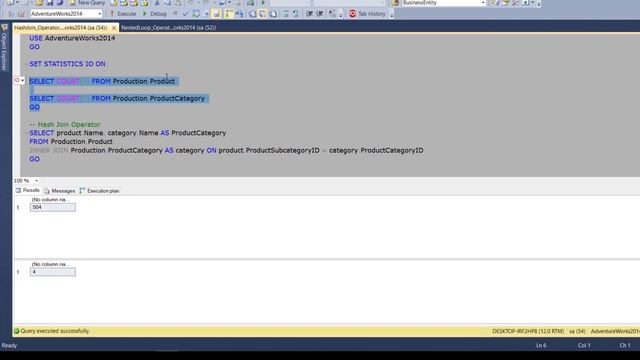Click 'sa (54)' login in status bar
This screenshot has width=640, height=360.
click(x=578, y=331)
